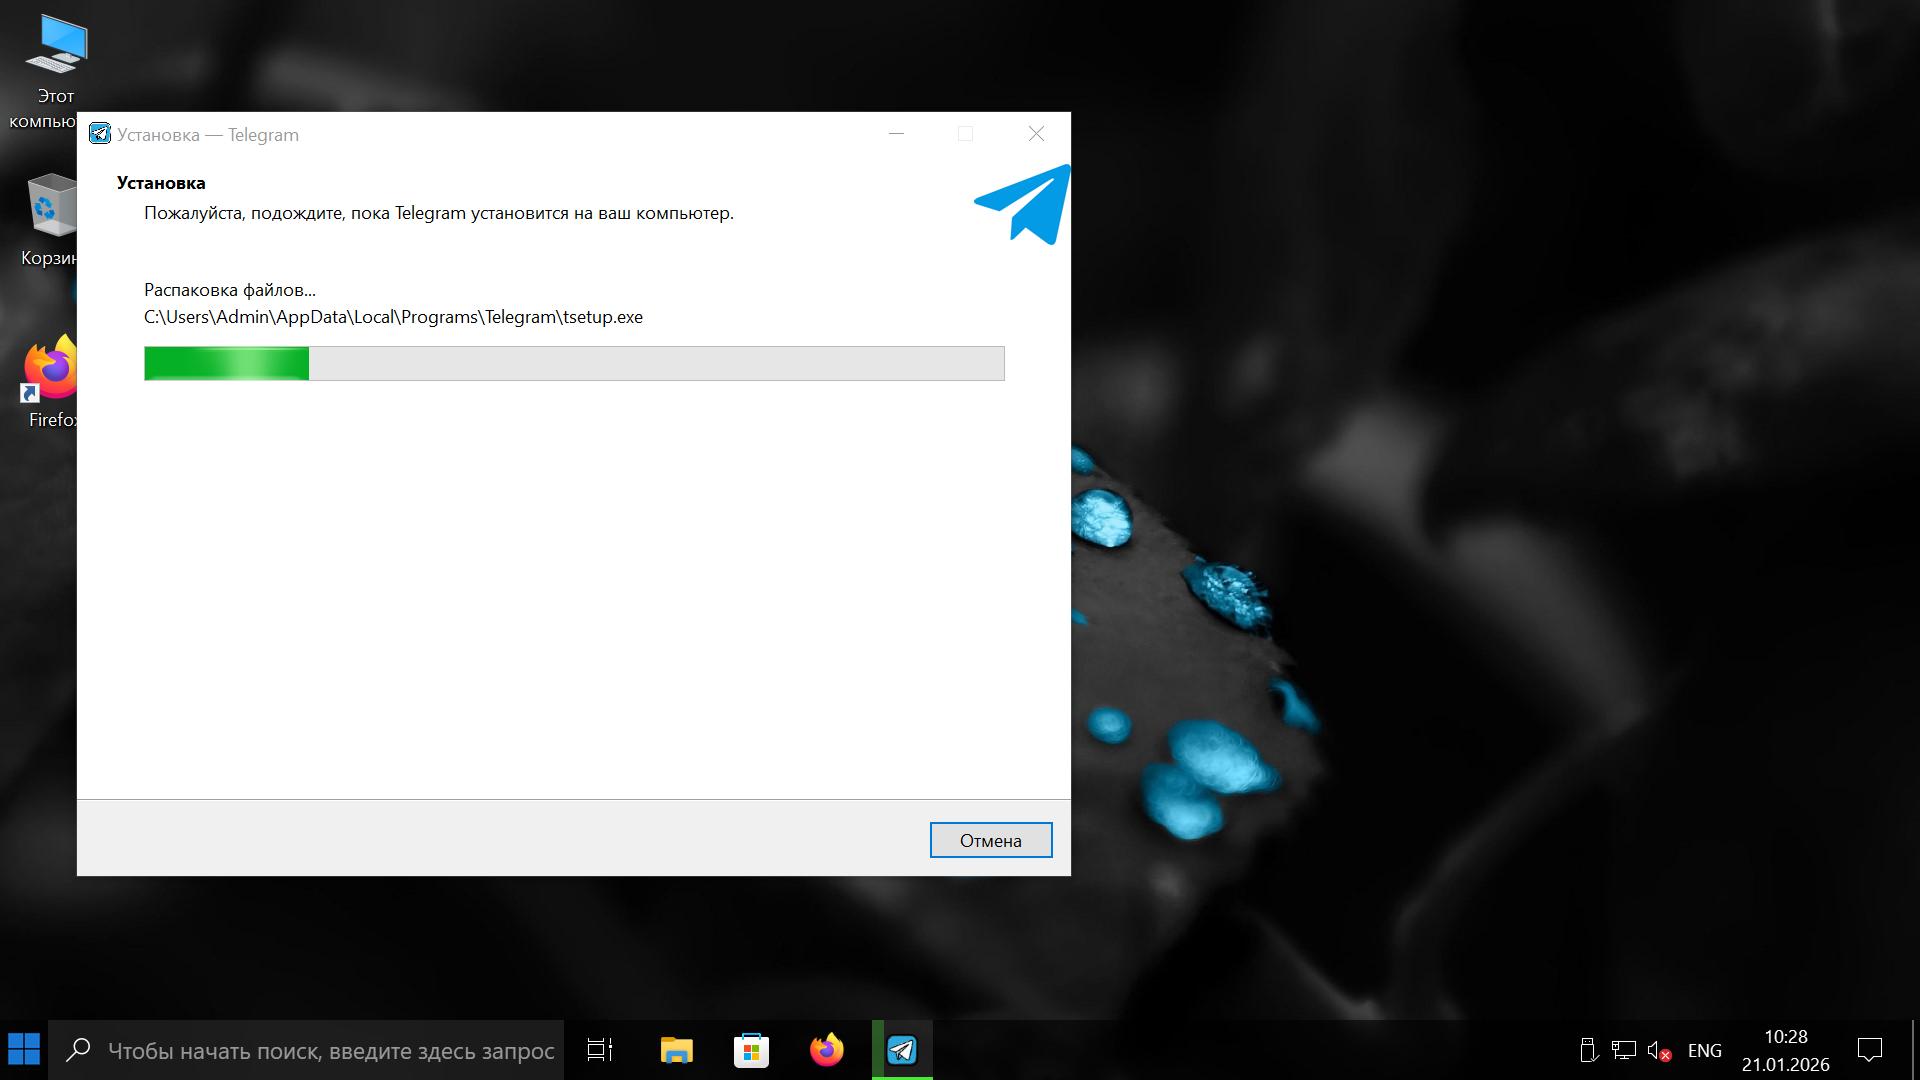
Task: Click the muted volume tray icon
Action: (x=1659, y=1051)
